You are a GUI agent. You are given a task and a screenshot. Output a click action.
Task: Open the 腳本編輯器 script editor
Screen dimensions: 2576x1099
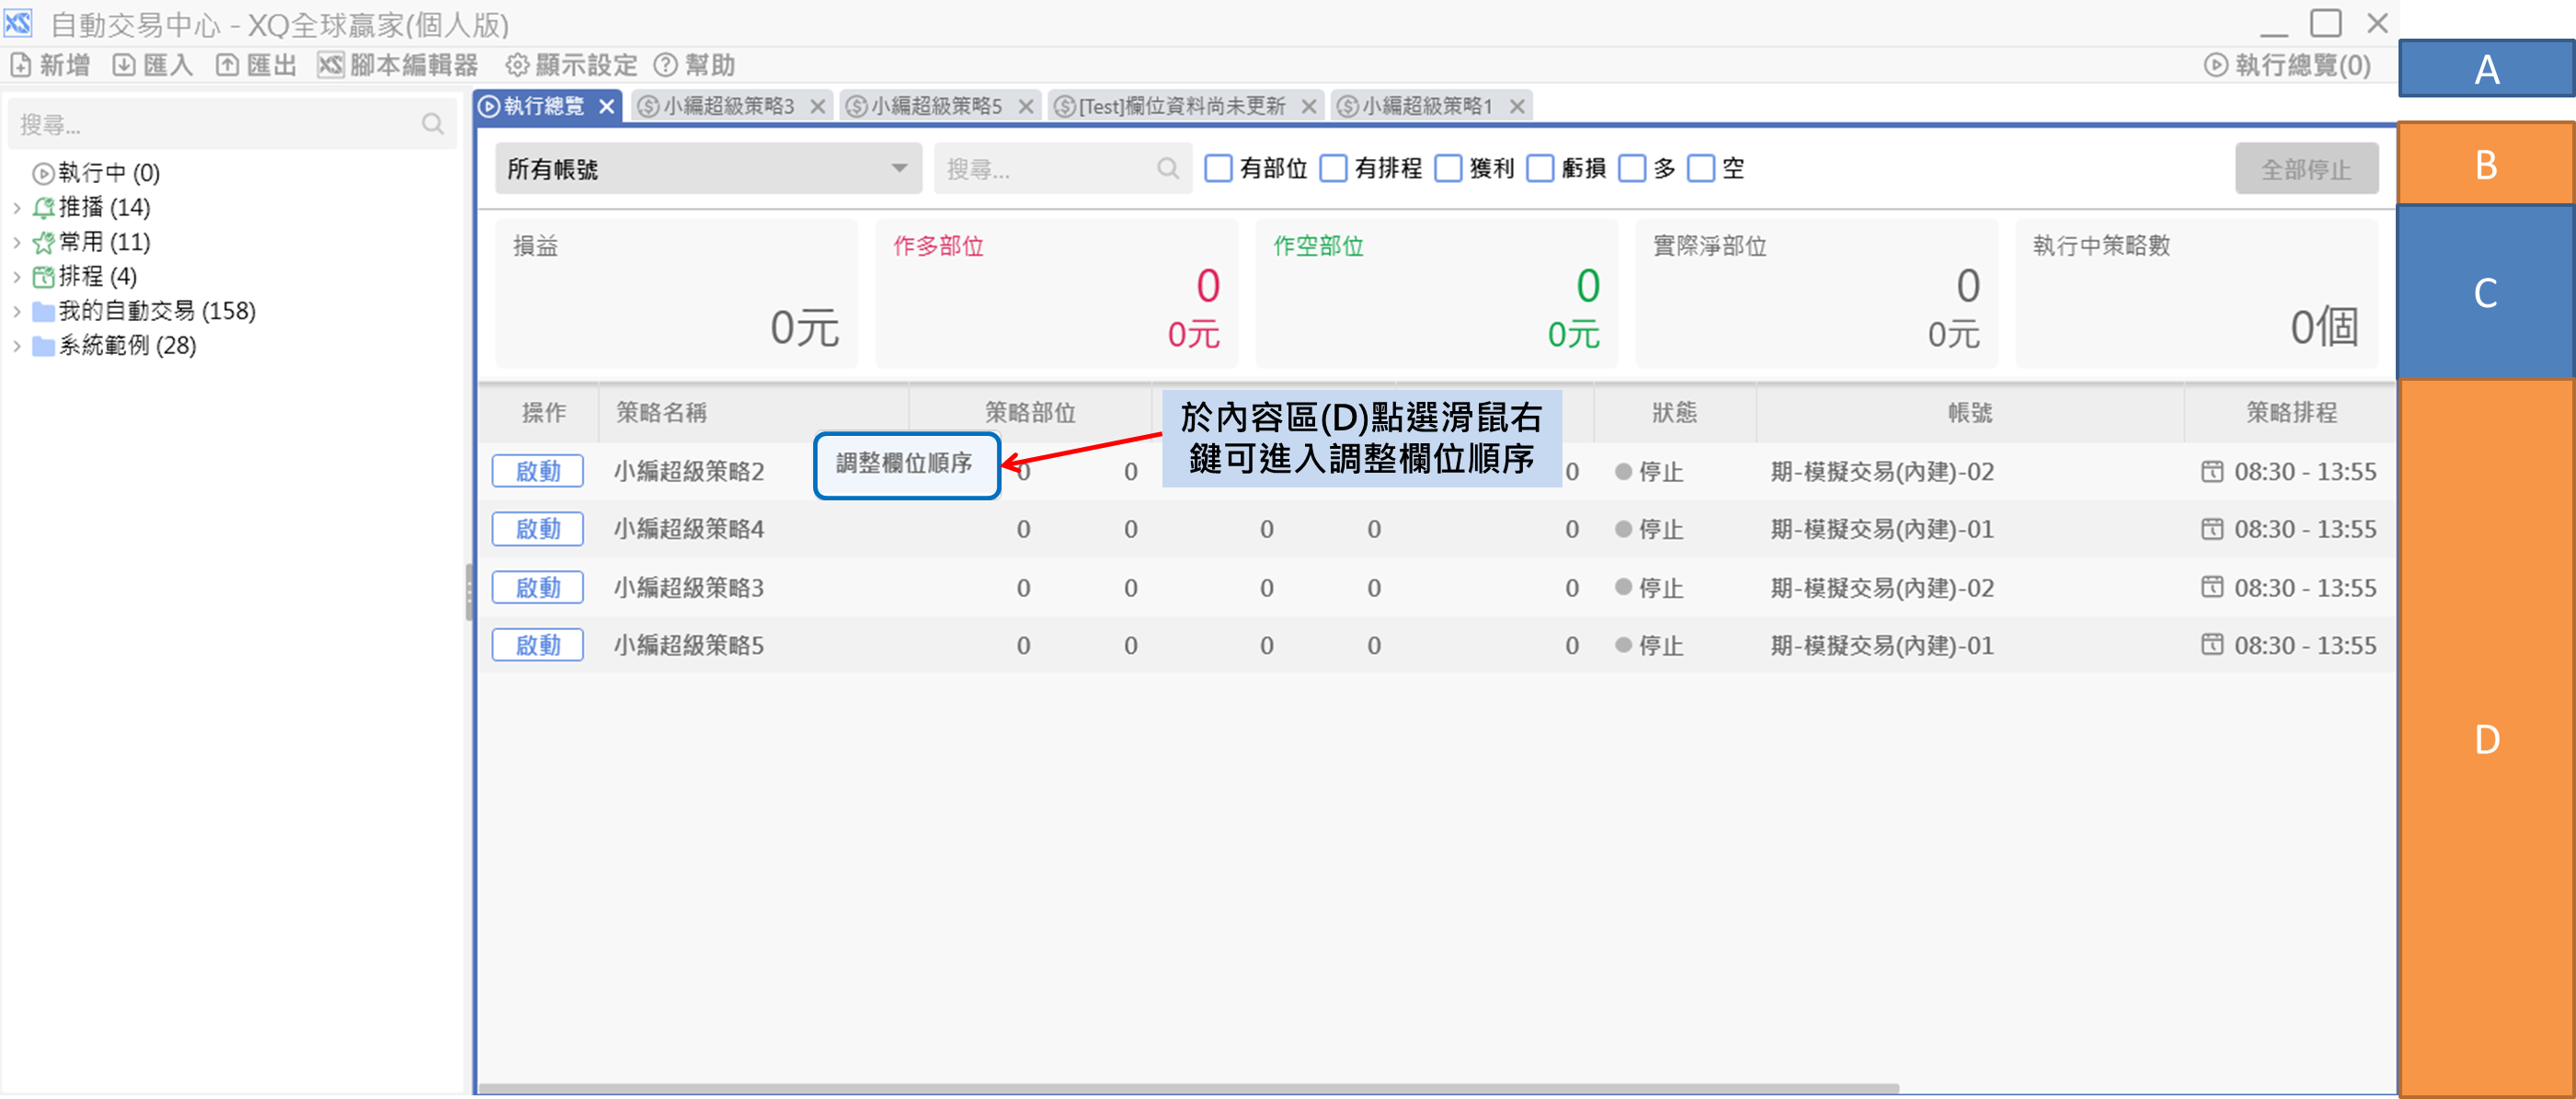pos(397,65)
